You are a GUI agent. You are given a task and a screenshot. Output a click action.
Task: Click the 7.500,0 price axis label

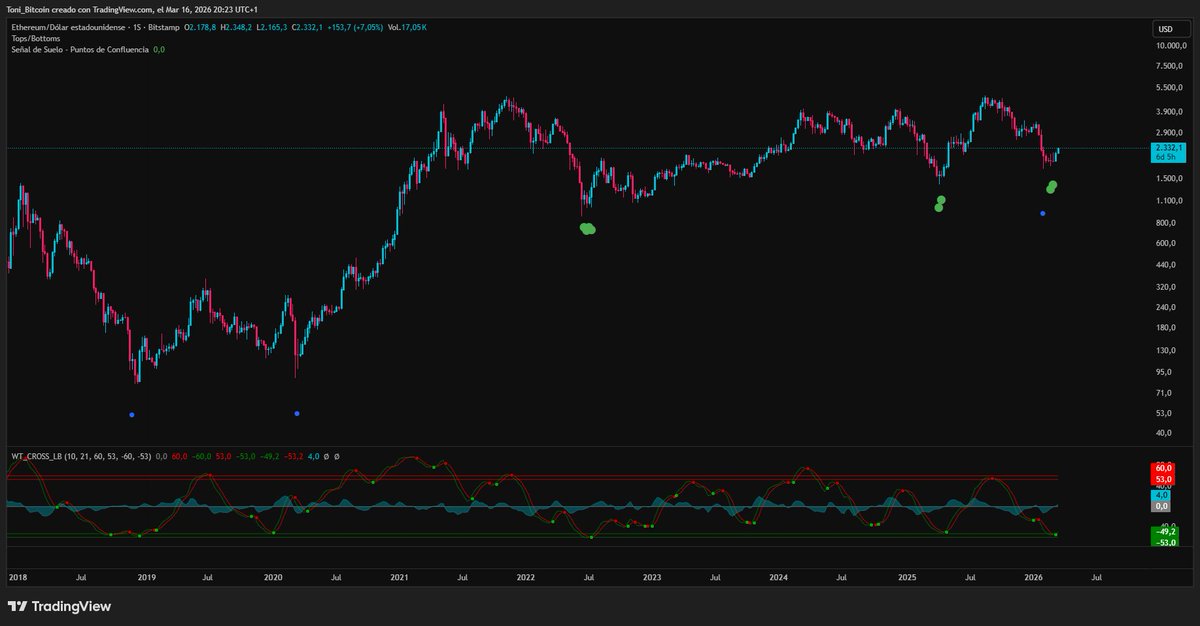pyautogui.click(x=1169, y=66)
